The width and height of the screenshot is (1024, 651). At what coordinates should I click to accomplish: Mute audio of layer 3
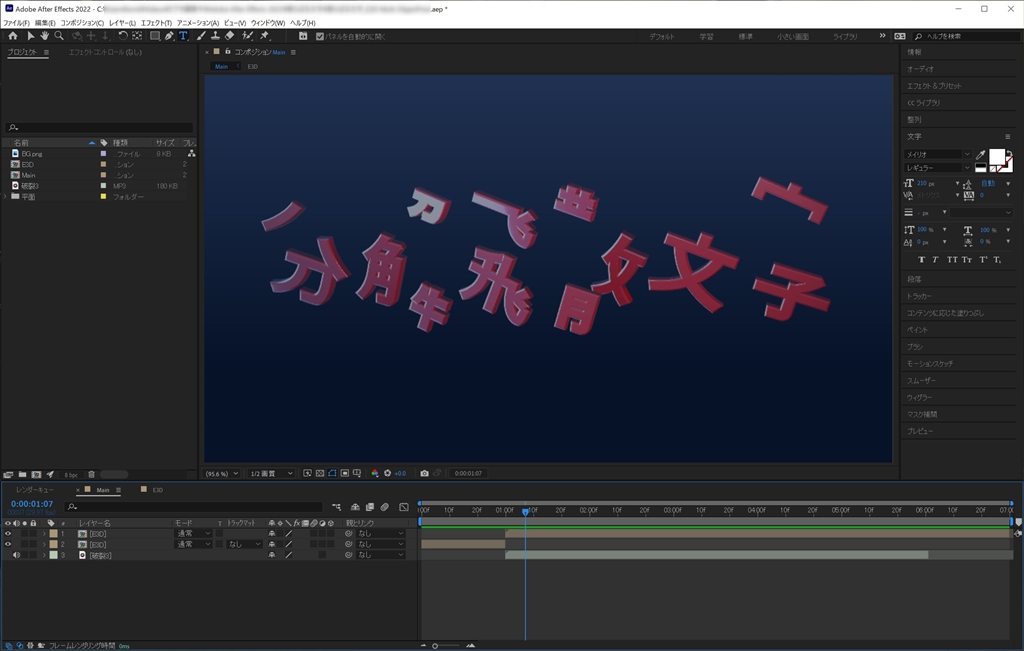tap(16, 555)
